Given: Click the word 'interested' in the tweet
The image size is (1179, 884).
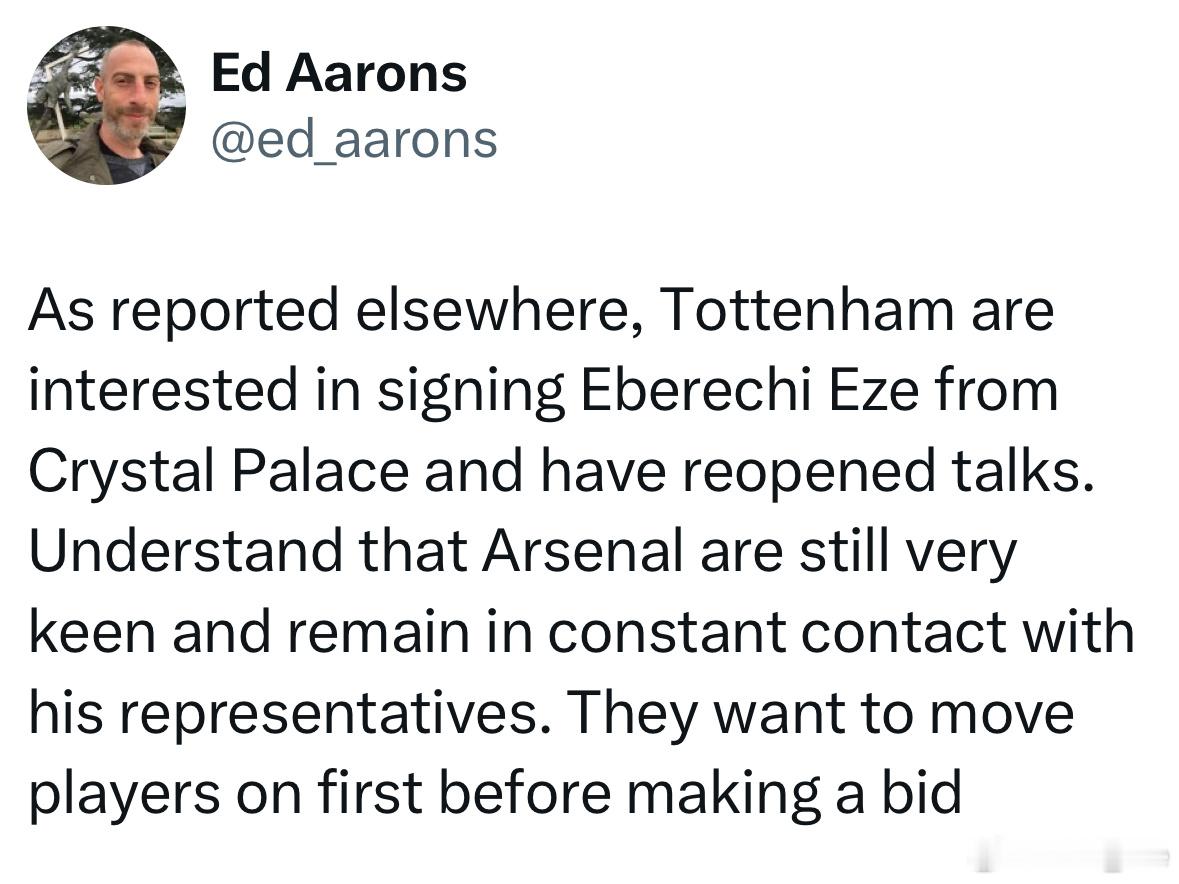Looking at the screenshot, I should [x=163, y=390].
